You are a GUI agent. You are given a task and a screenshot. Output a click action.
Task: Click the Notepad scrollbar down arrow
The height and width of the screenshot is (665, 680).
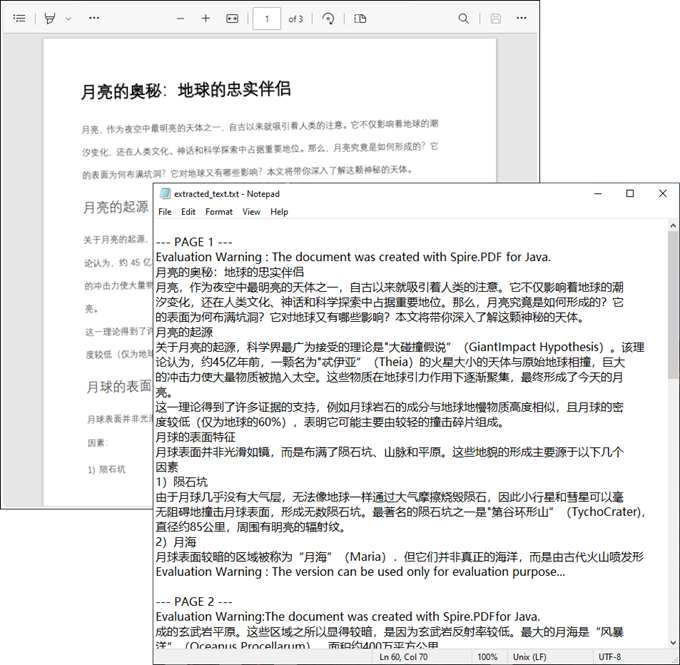[672, 641]
